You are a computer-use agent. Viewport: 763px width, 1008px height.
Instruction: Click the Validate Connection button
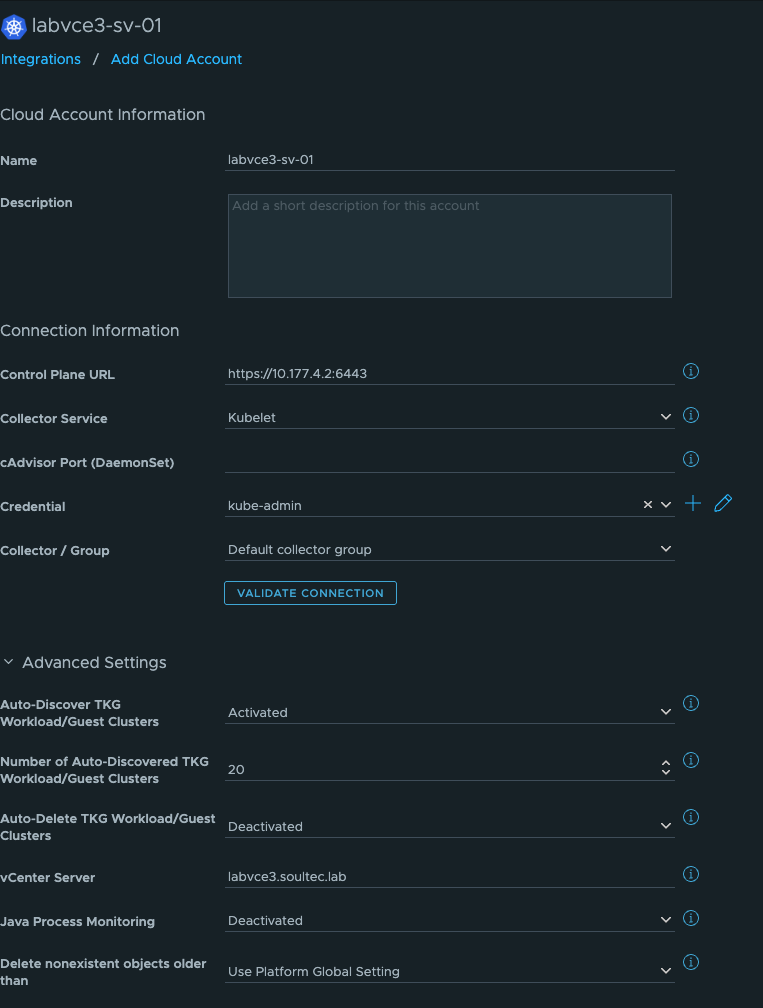click(x=310, y=593)
